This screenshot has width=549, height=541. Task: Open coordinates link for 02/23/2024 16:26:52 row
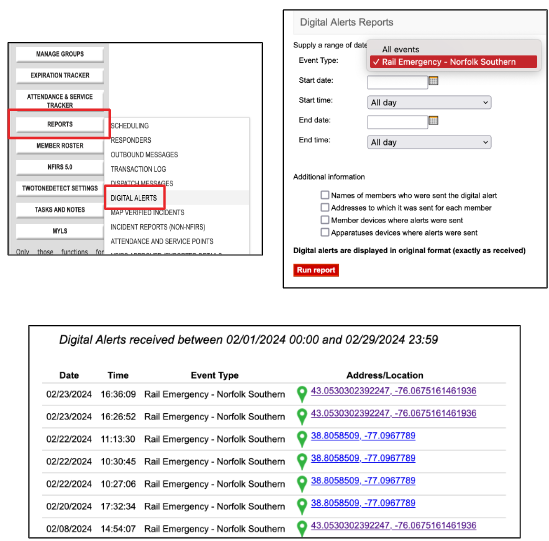point(394,413)
